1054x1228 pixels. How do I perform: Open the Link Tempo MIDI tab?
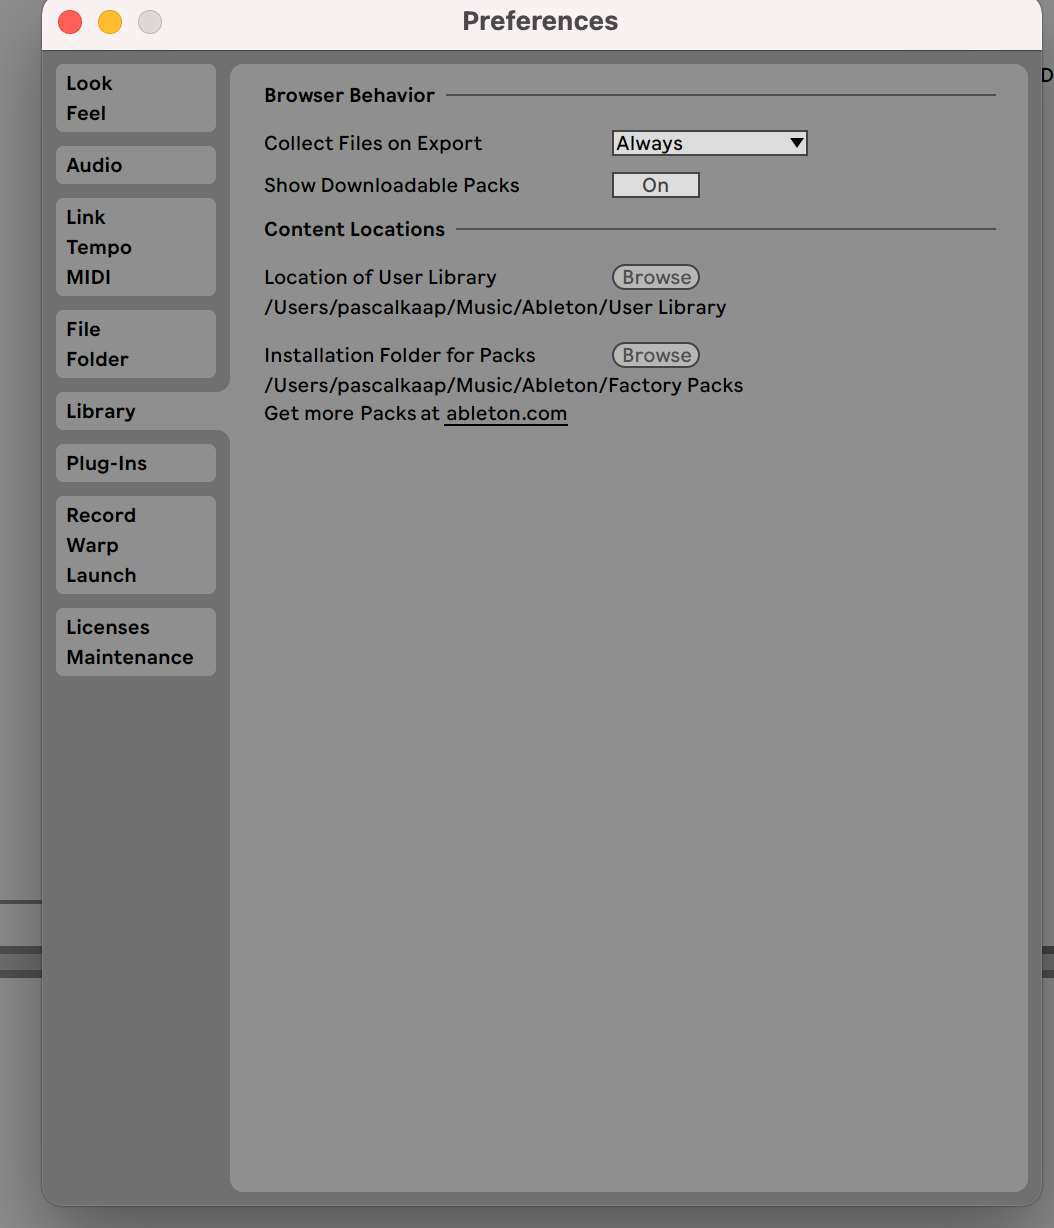(x=135, y=247)
